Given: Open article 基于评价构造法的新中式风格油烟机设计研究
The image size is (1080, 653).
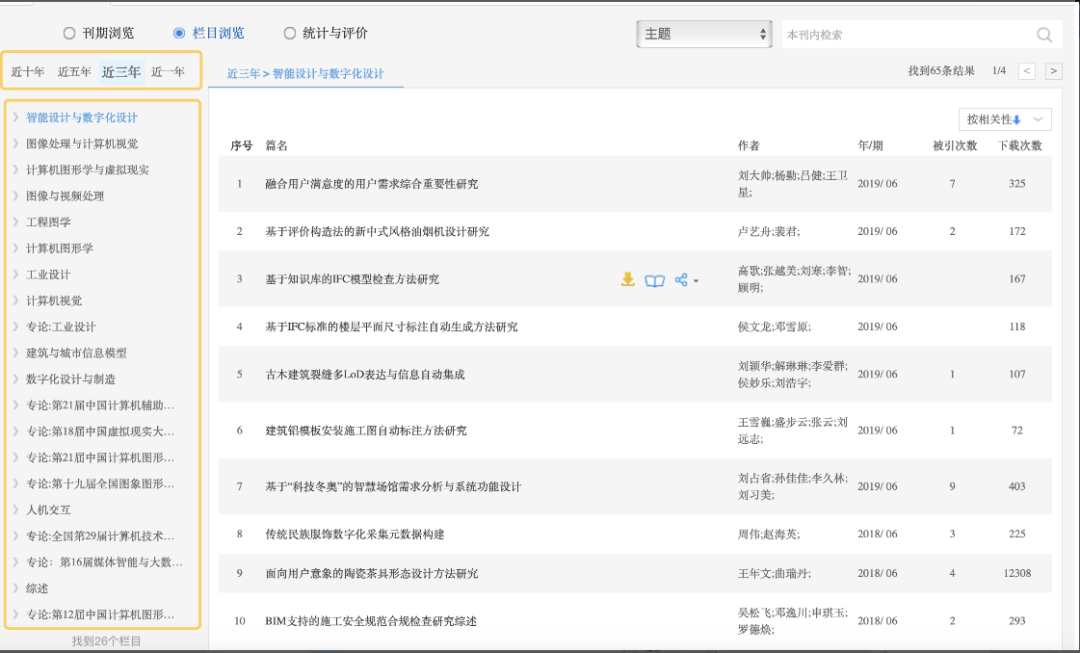Looking at the screenshot, I should tap(377, 231).
